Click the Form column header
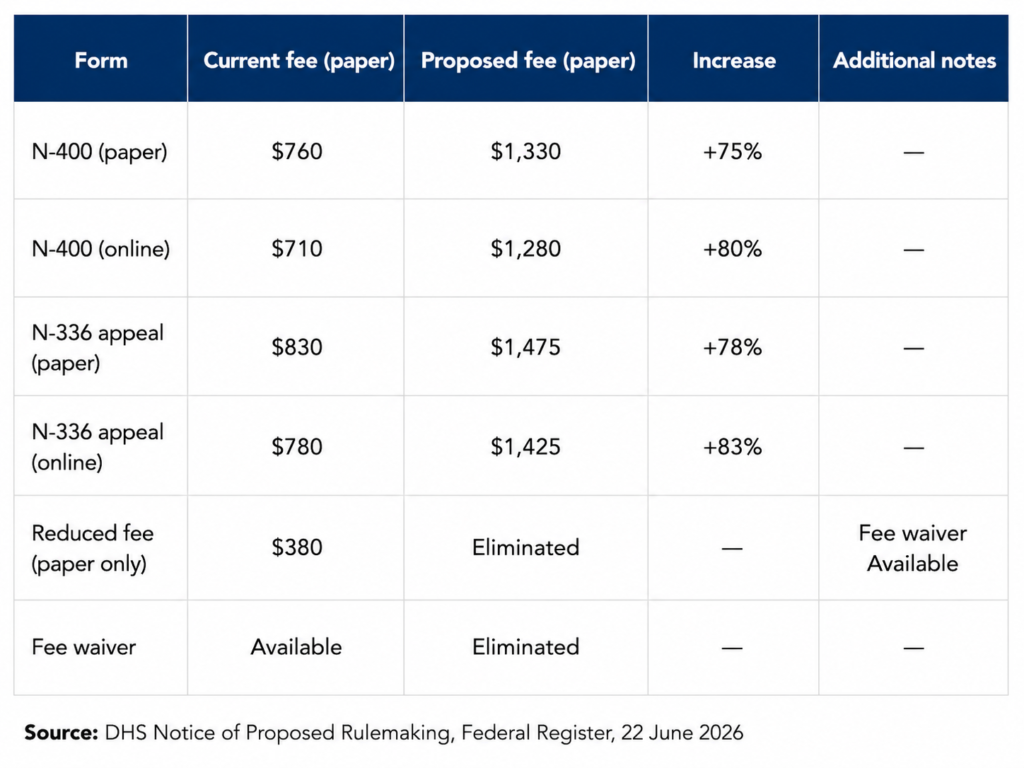Viewport: 1024px width, 768px height. pyautogui.click(x=101, y=60)
